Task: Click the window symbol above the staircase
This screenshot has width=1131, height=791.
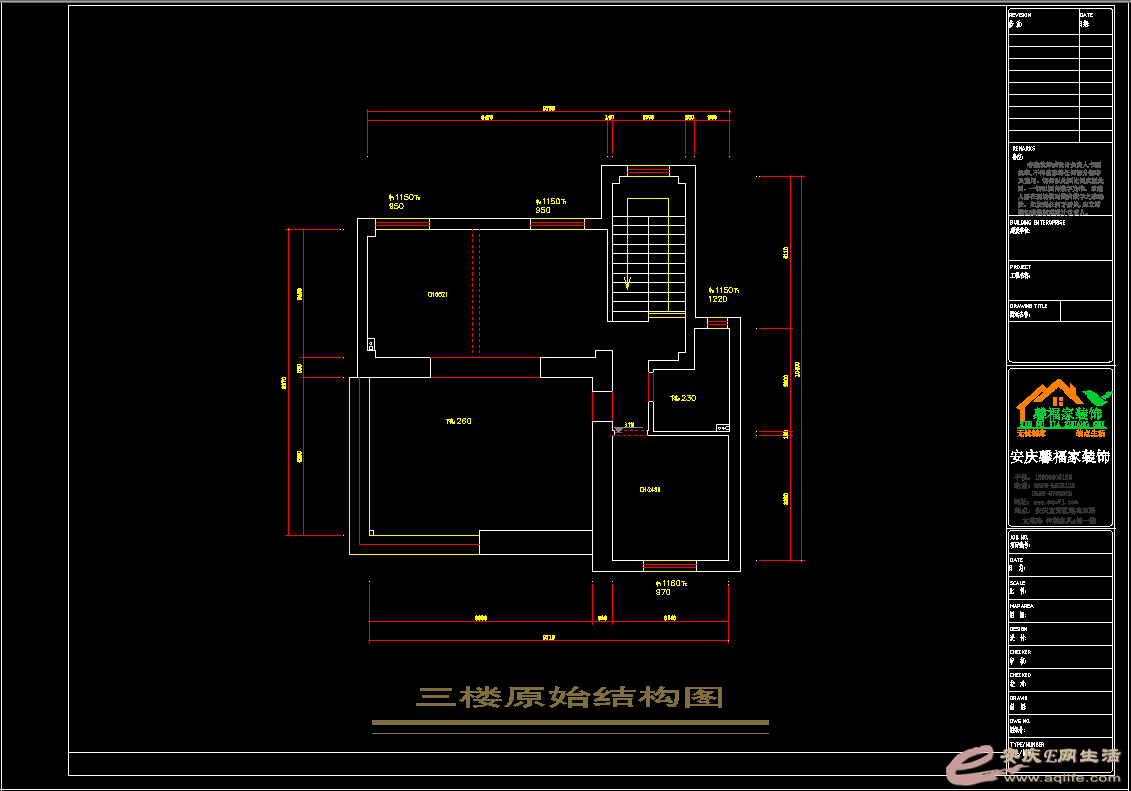Action: coord(648,170)
